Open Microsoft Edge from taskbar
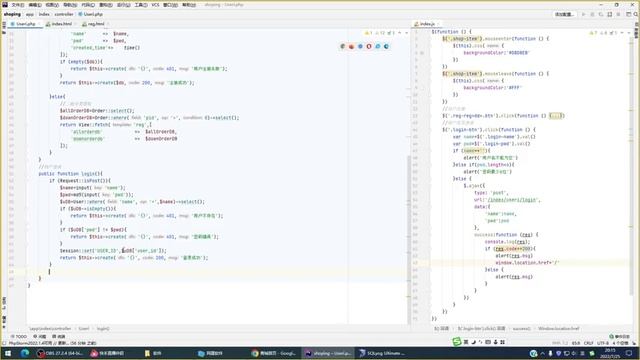 pos(25,353)
